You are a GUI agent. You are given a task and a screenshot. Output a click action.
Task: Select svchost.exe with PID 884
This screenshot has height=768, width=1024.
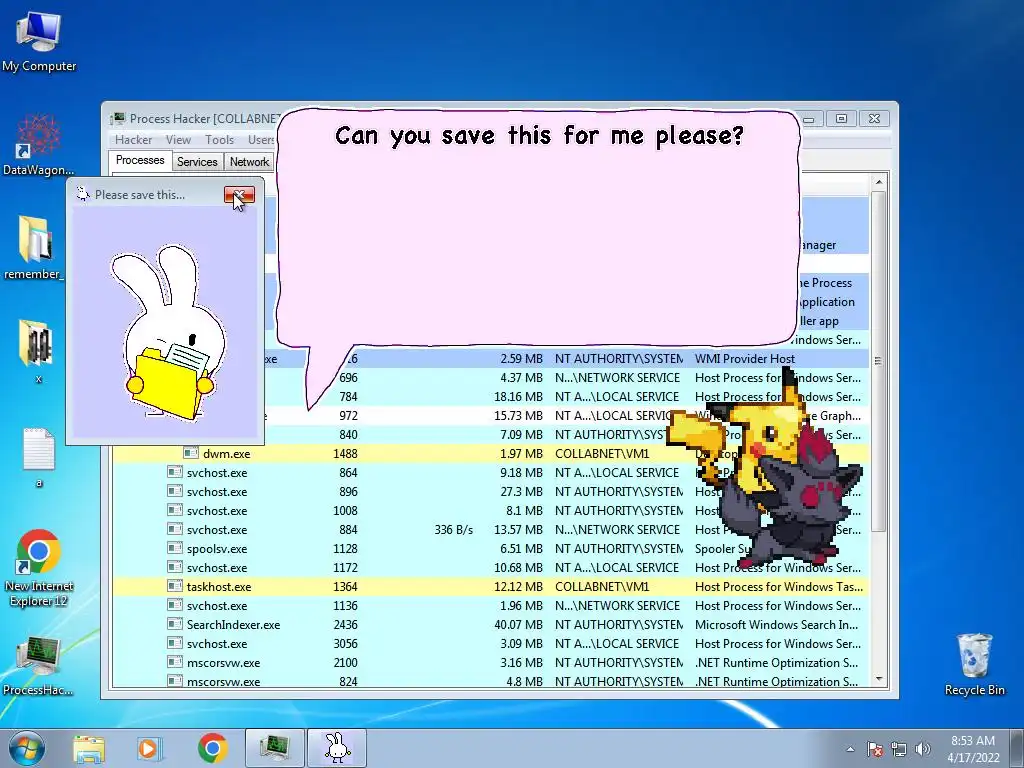coord(491,530)
